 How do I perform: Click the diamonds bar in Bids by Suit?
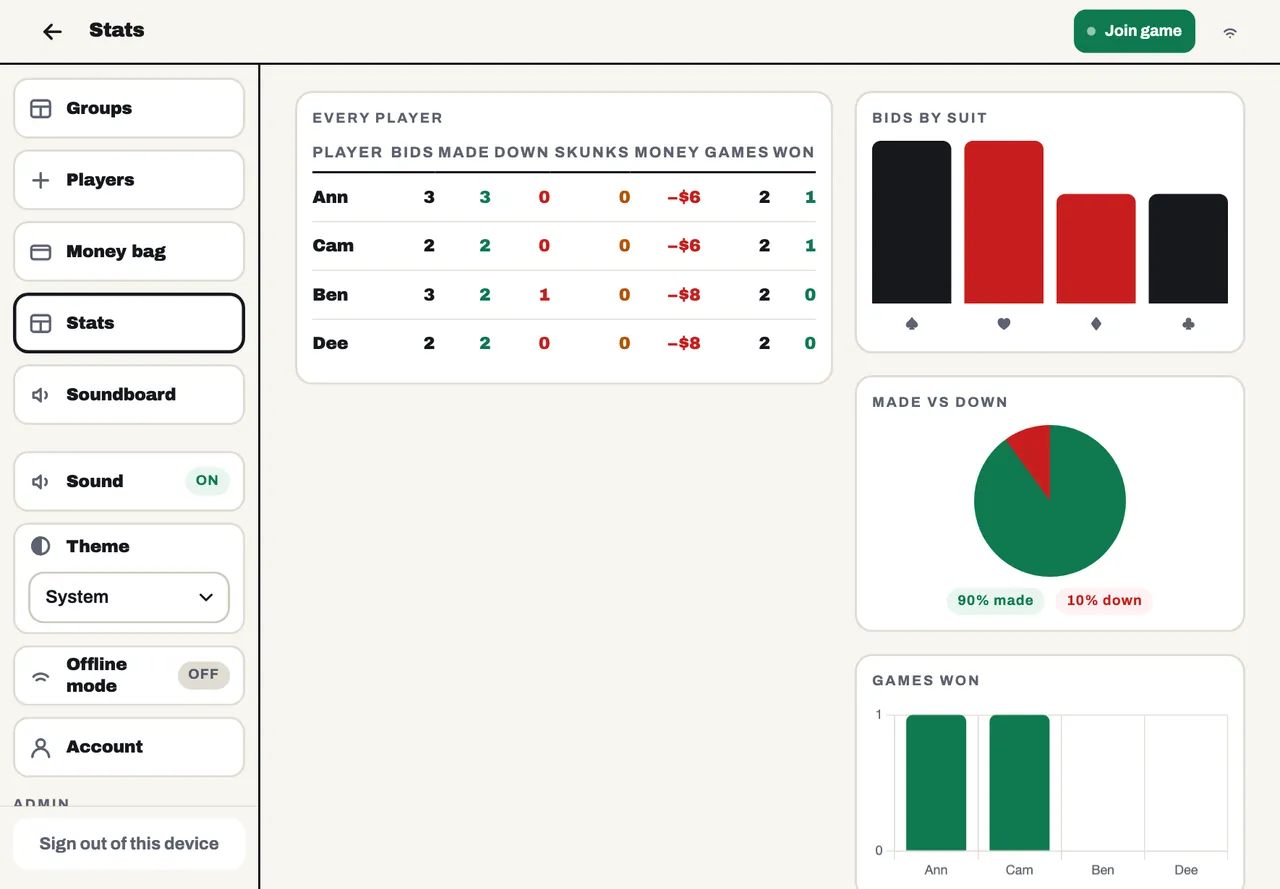click(1096, 249)
